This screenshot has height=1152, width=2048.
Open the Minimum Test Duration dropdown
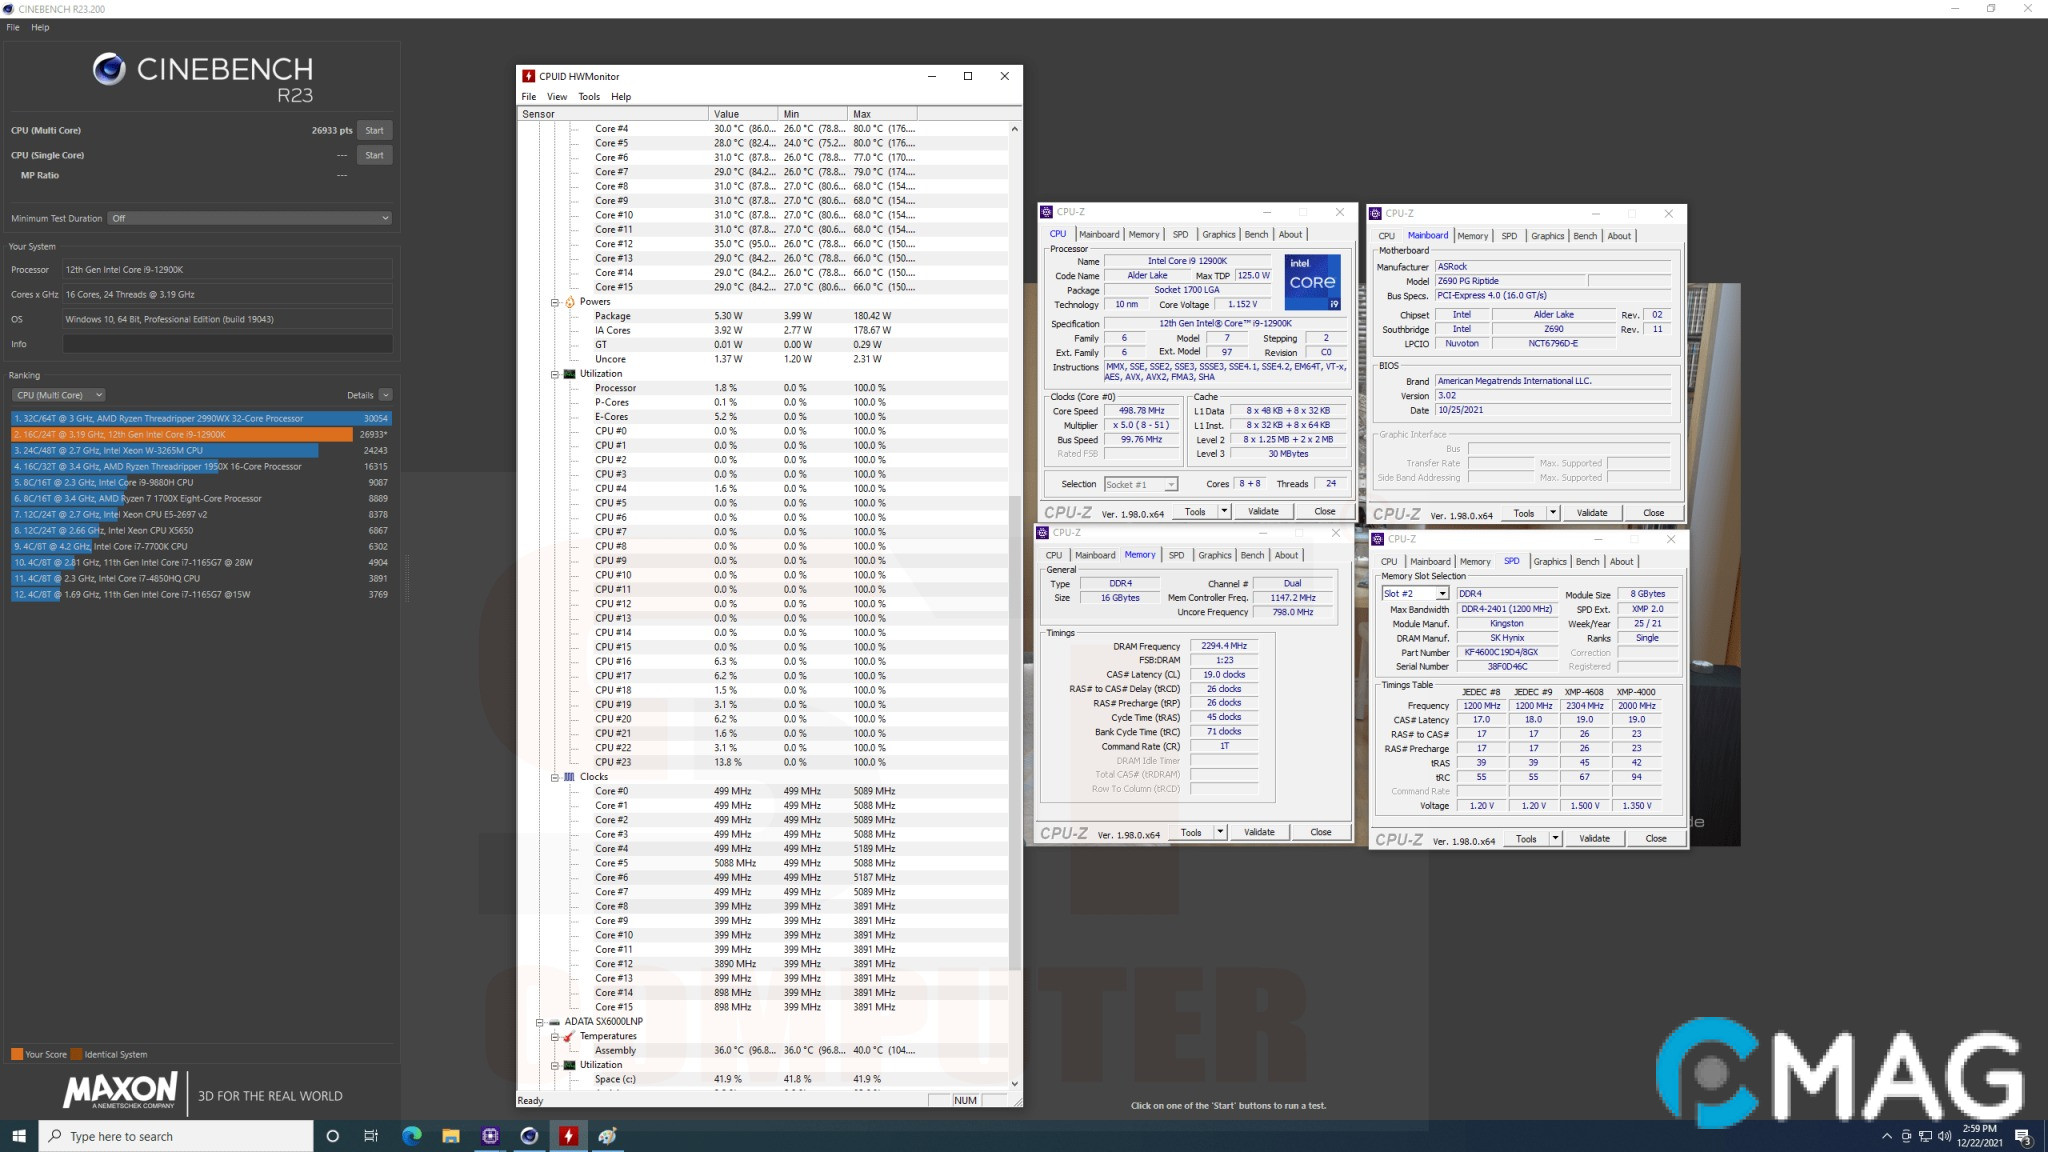tap(250, 218)
